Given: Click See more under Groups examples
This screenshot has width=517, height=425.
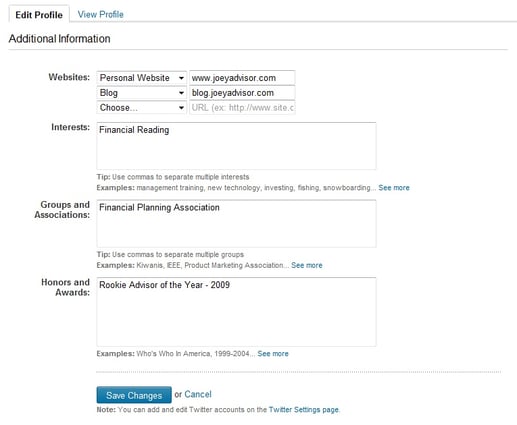Looking at the screenshot, I should tap(307, 265).
